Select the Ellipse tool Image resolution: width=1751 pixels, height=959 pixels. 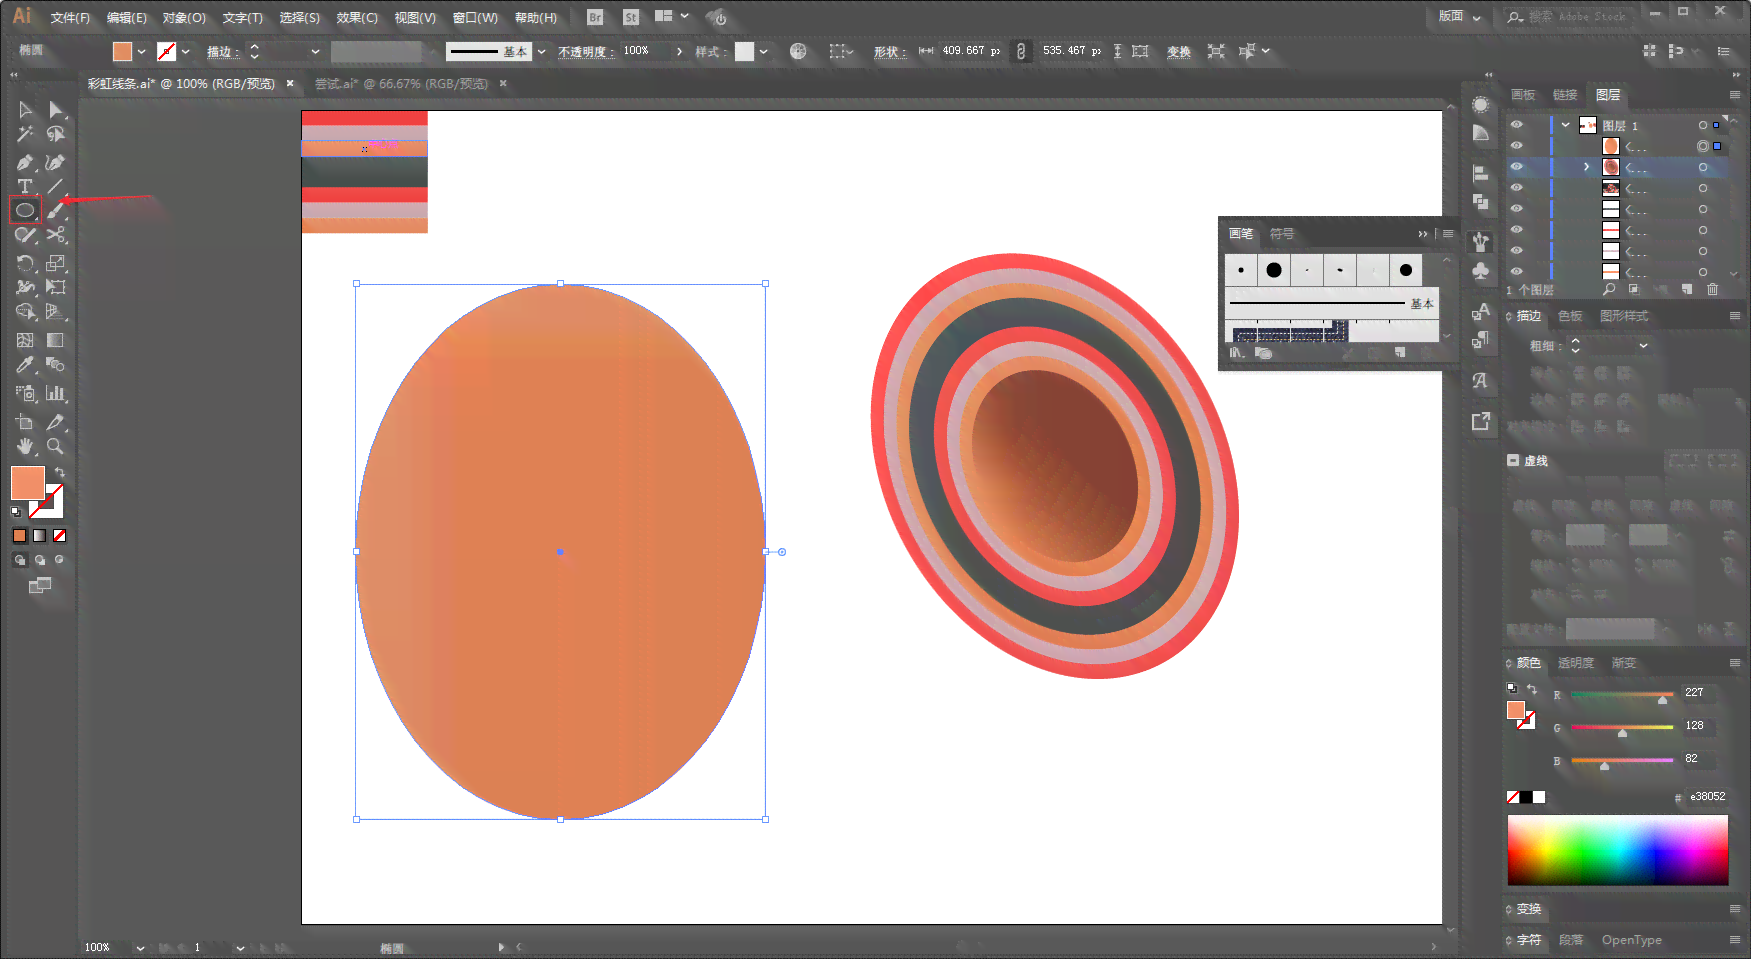25,210
